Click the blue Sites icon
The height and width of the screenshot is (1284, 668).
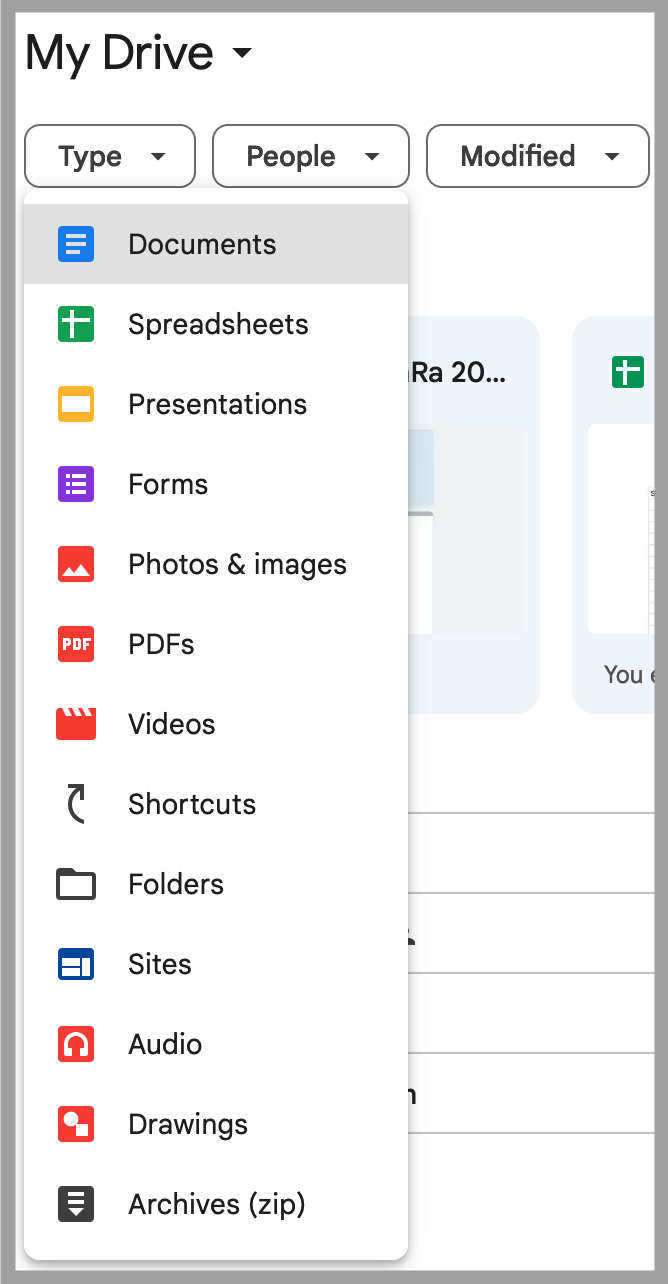pyautogui.click(x=76, y=964)
